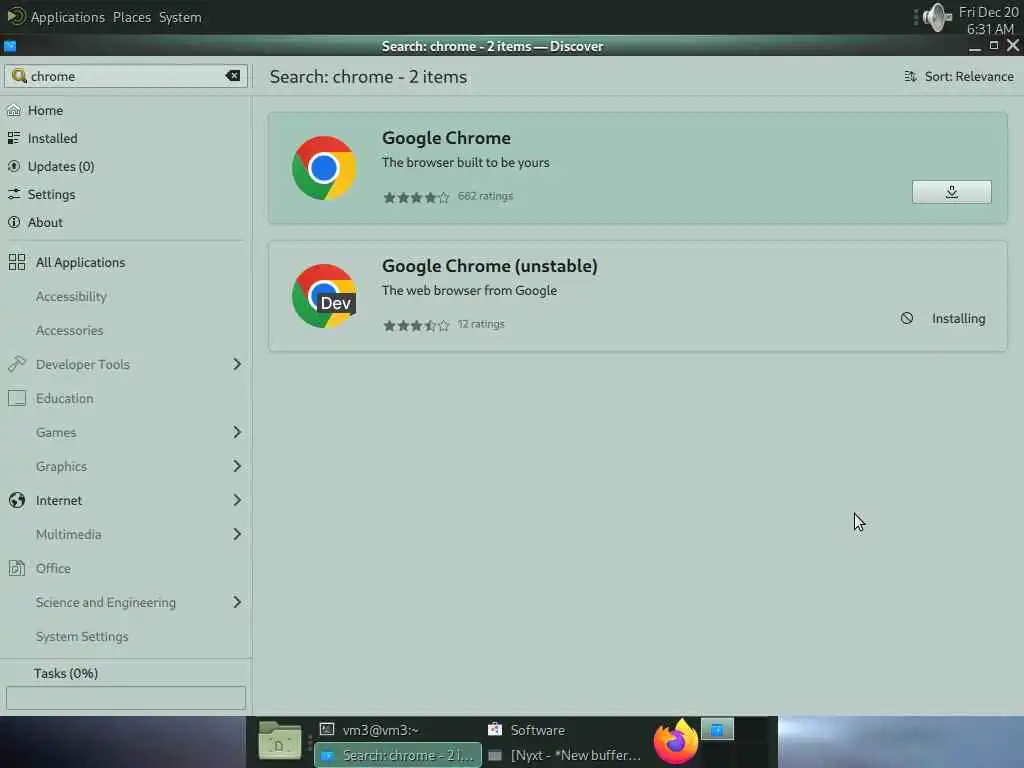Viewport: 1024px width, 768px height.
Task: Click the Office document icon
Action: [x=17, y=568]
